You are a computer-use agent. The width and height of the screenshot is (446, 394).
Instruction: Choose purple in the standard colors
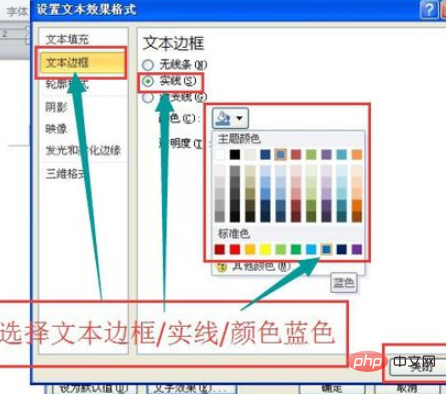pos(357,249)
